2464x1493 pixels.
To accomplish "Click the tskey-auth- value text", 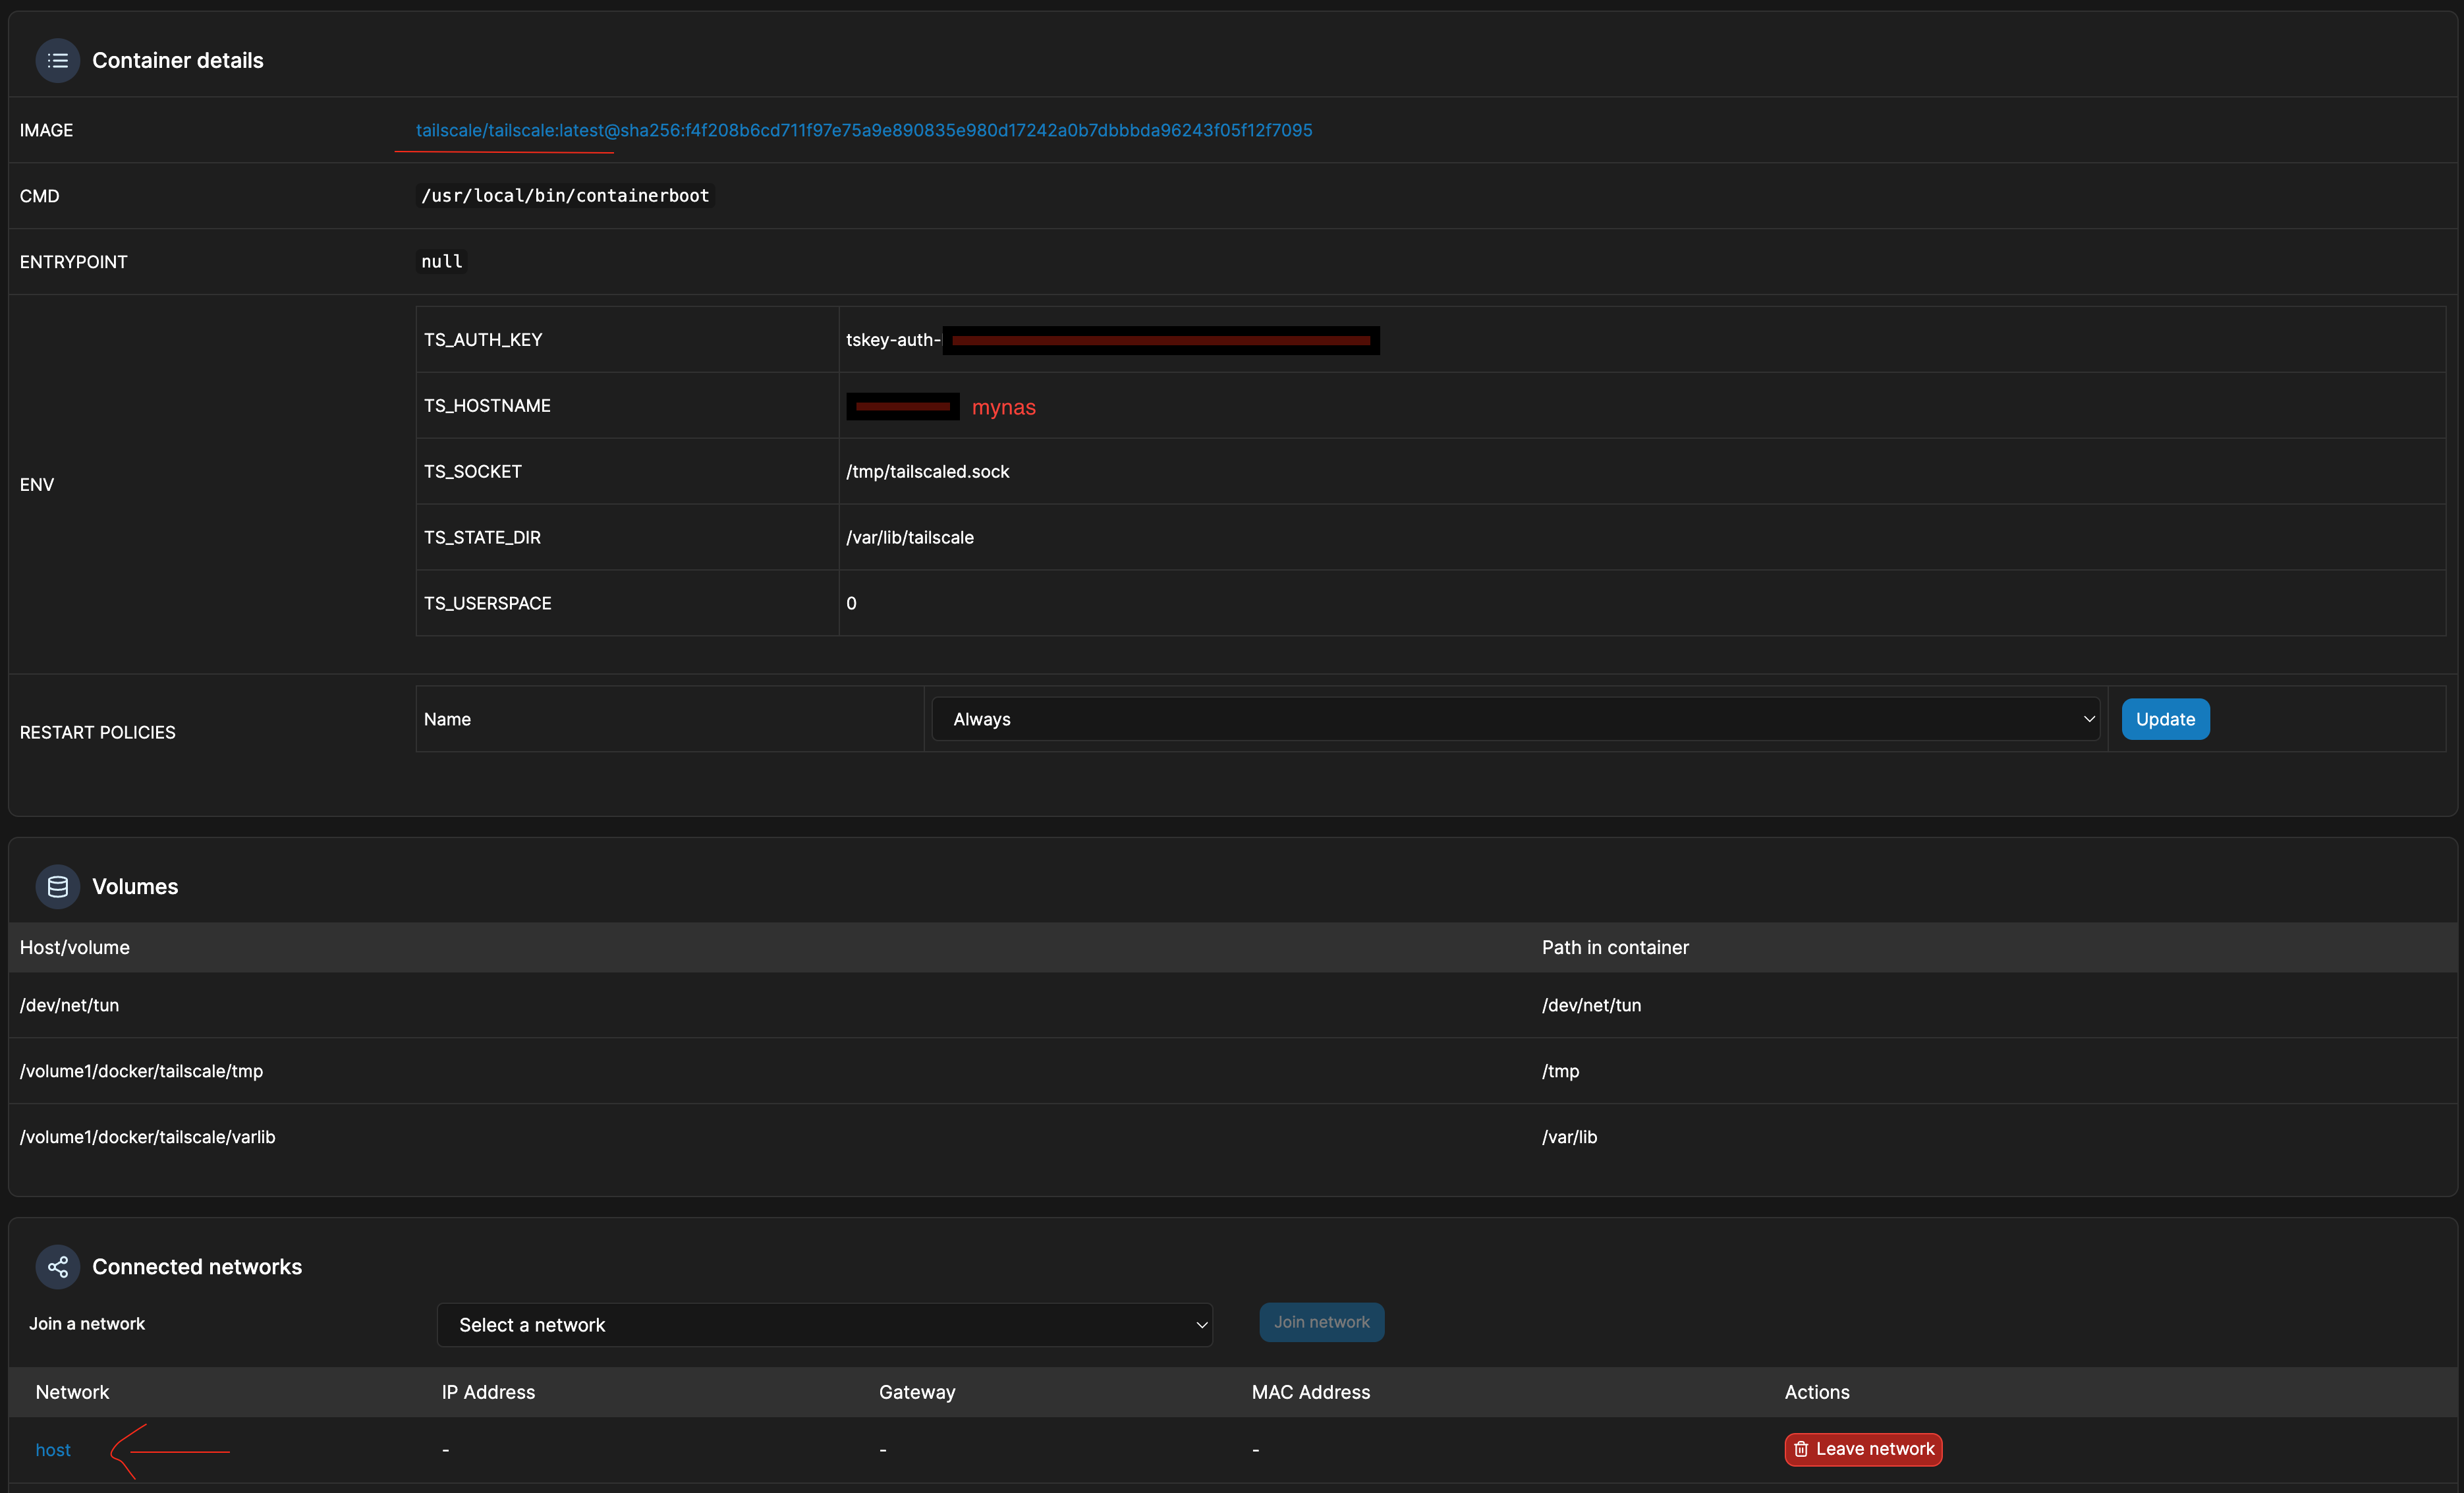I will [x=893, y=339].
